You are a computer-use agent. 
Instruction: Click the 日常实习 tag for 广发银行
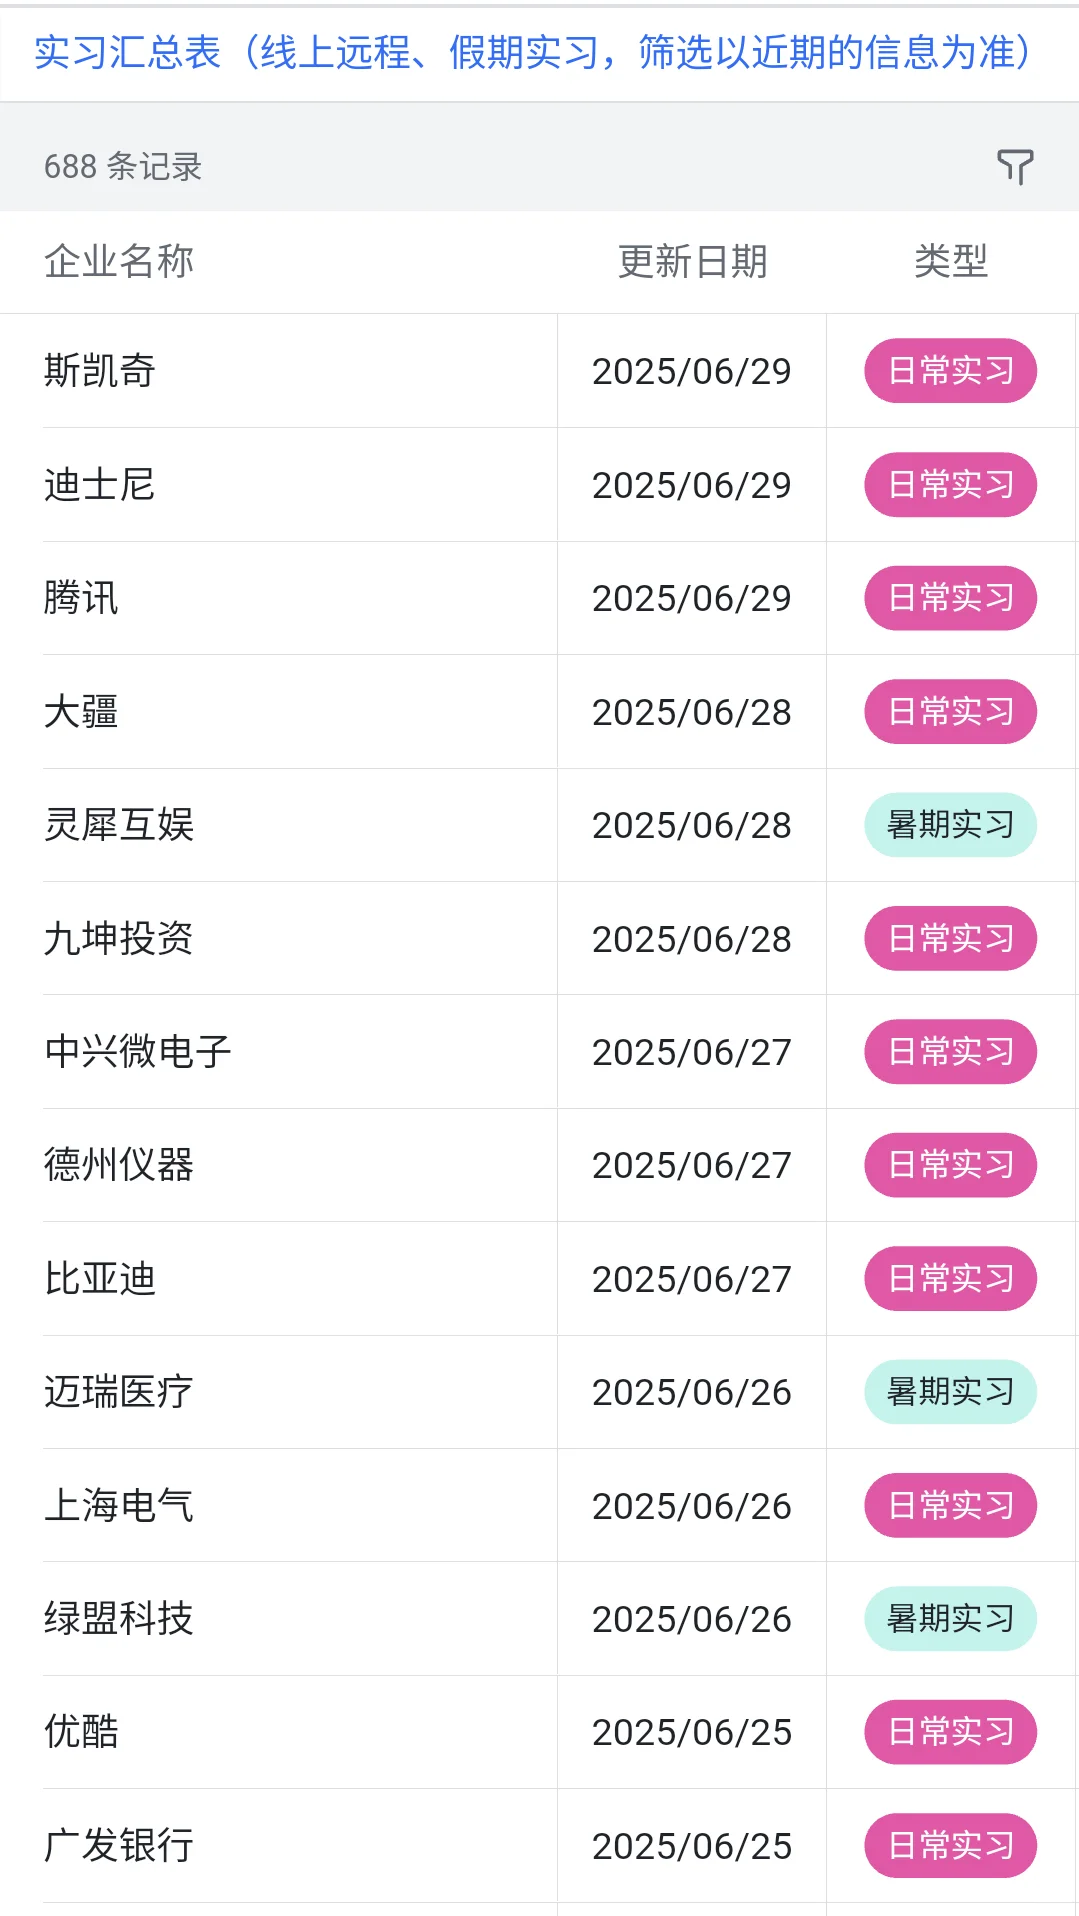coord(950,1846)
